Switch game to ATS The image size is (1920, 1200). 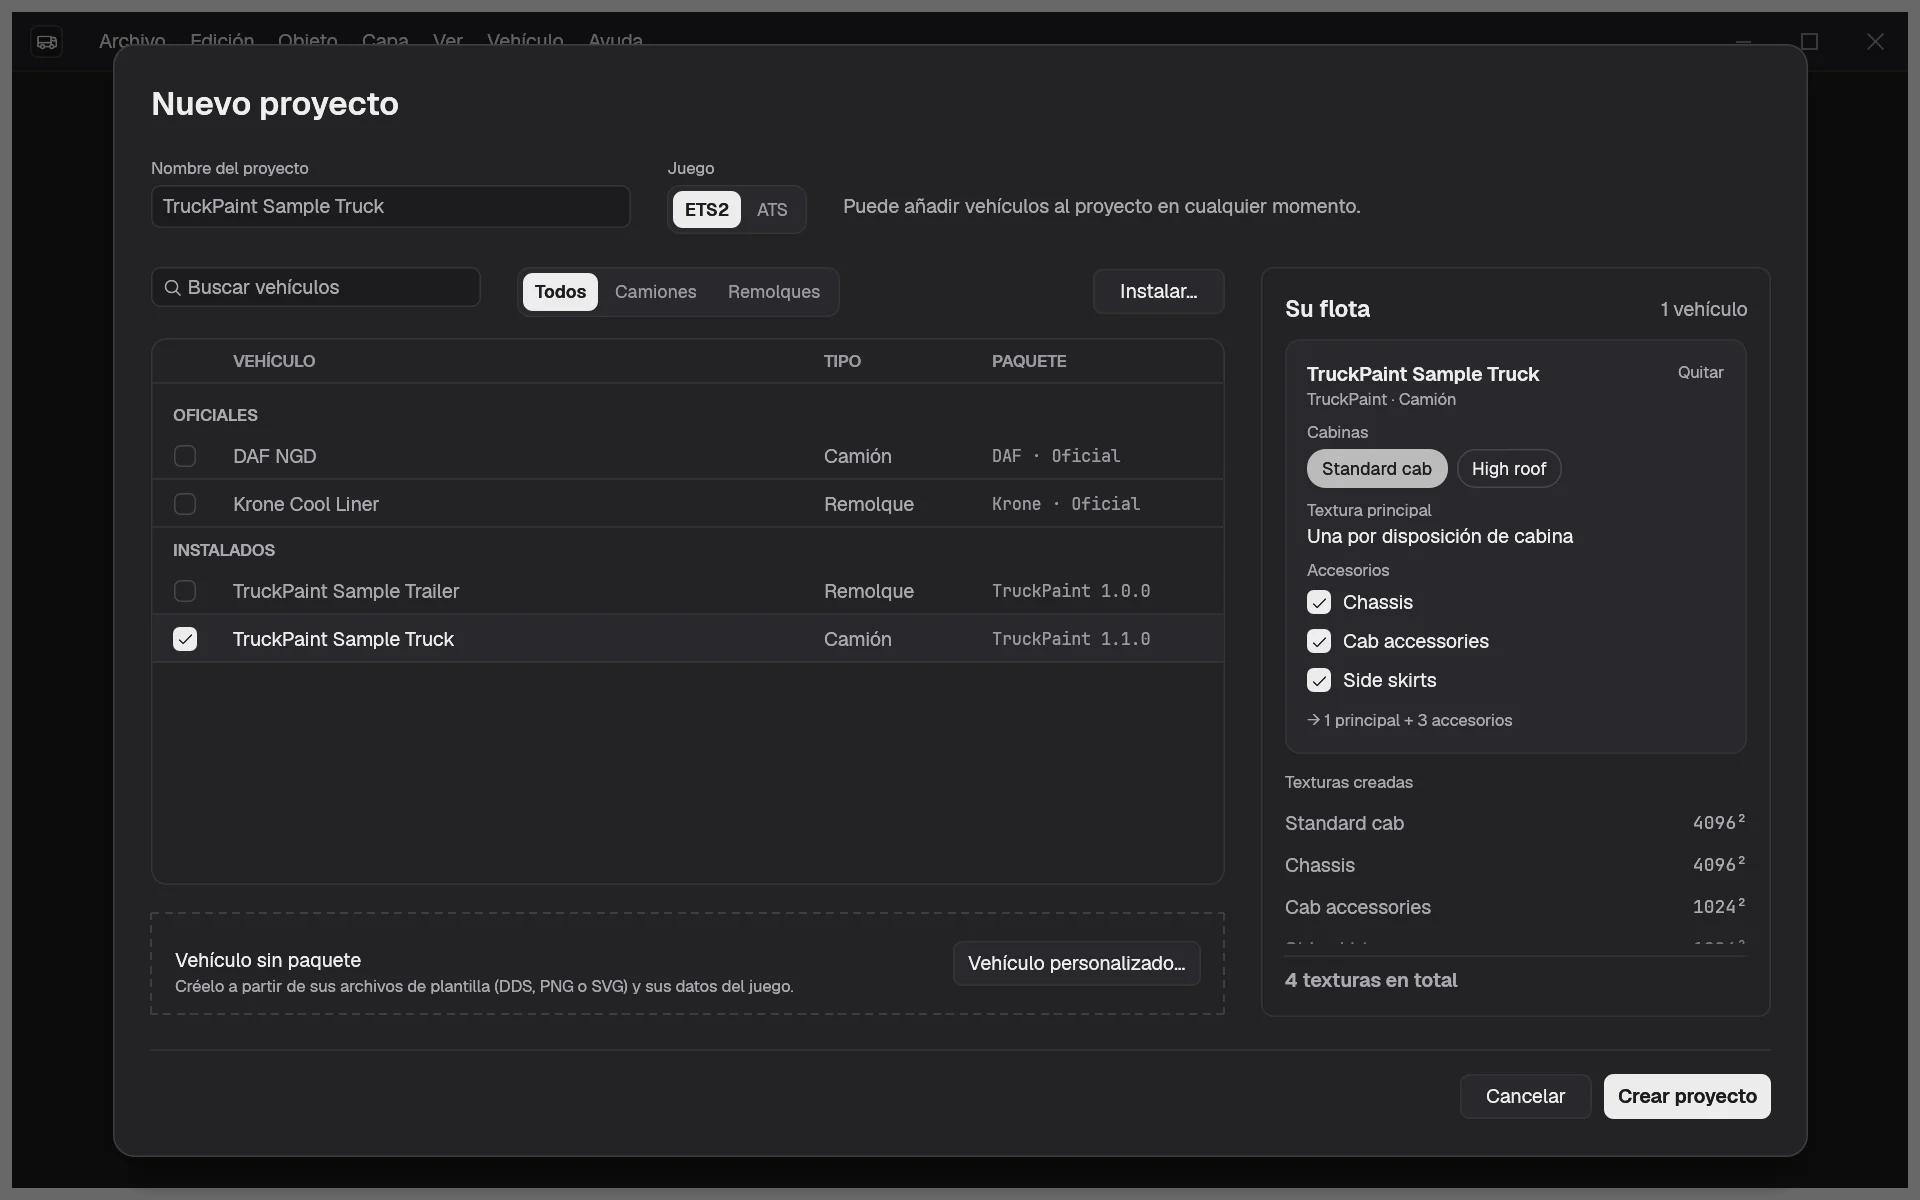coord(772,210)
